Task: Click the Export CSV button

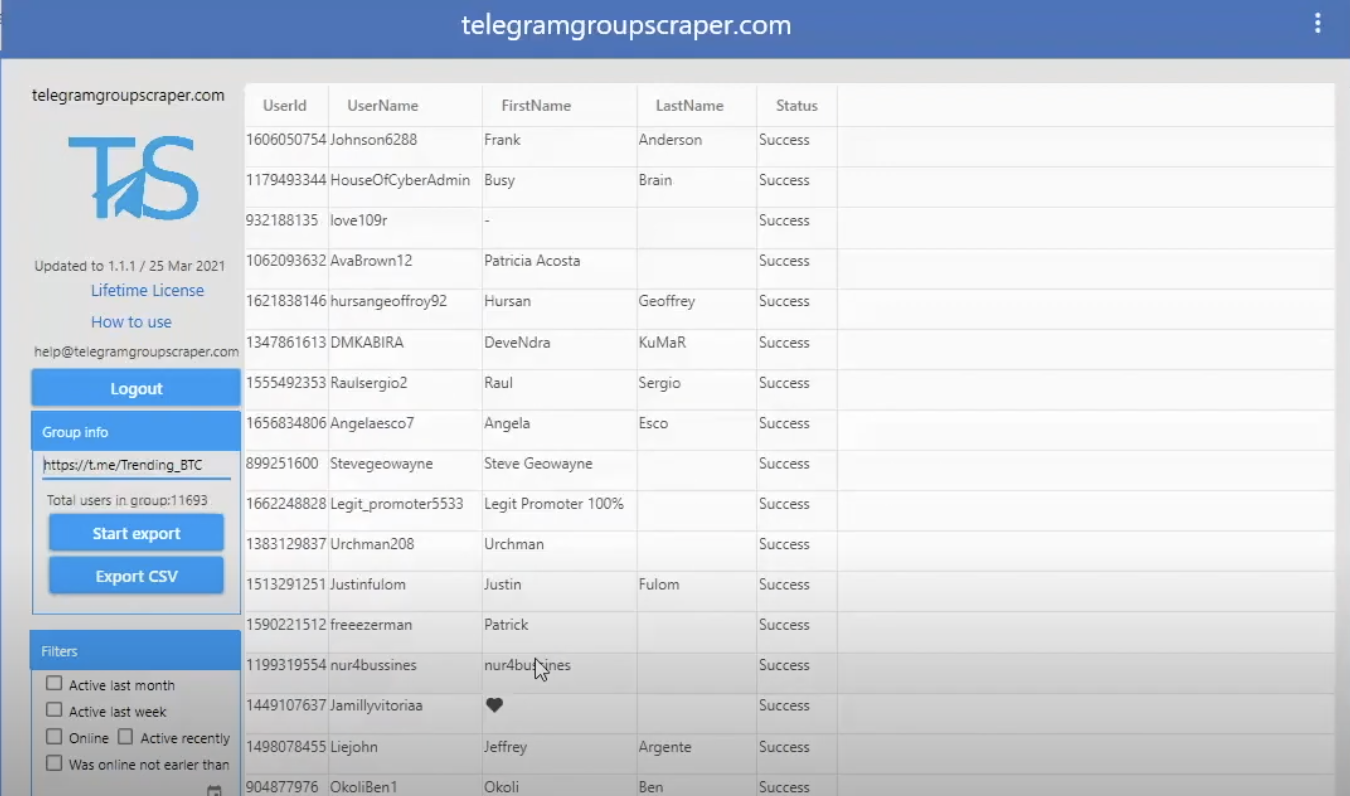Action: pos(136,576)
